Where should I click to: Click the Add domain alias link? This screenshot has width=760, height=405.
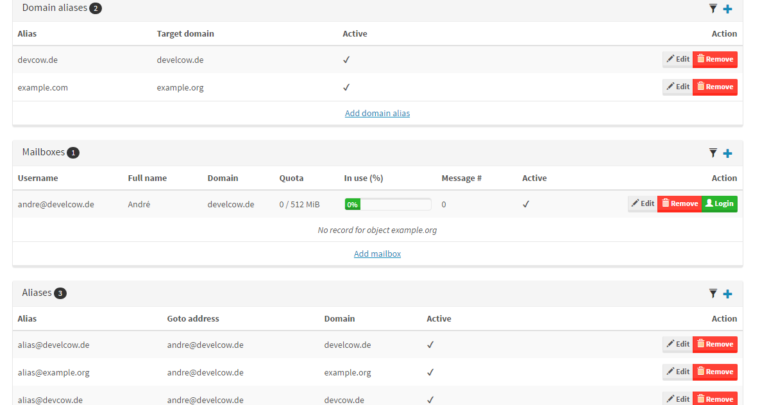377,113
